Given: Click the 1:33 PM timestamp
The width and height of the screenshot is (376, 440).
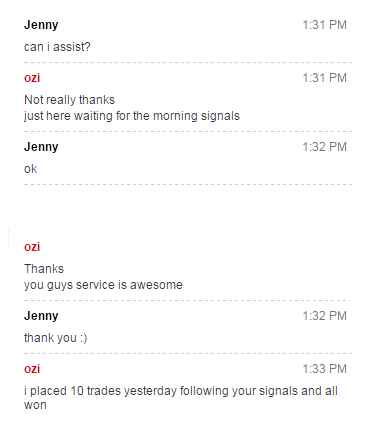Looking at the screenshot, I should (x=324, y=369).
